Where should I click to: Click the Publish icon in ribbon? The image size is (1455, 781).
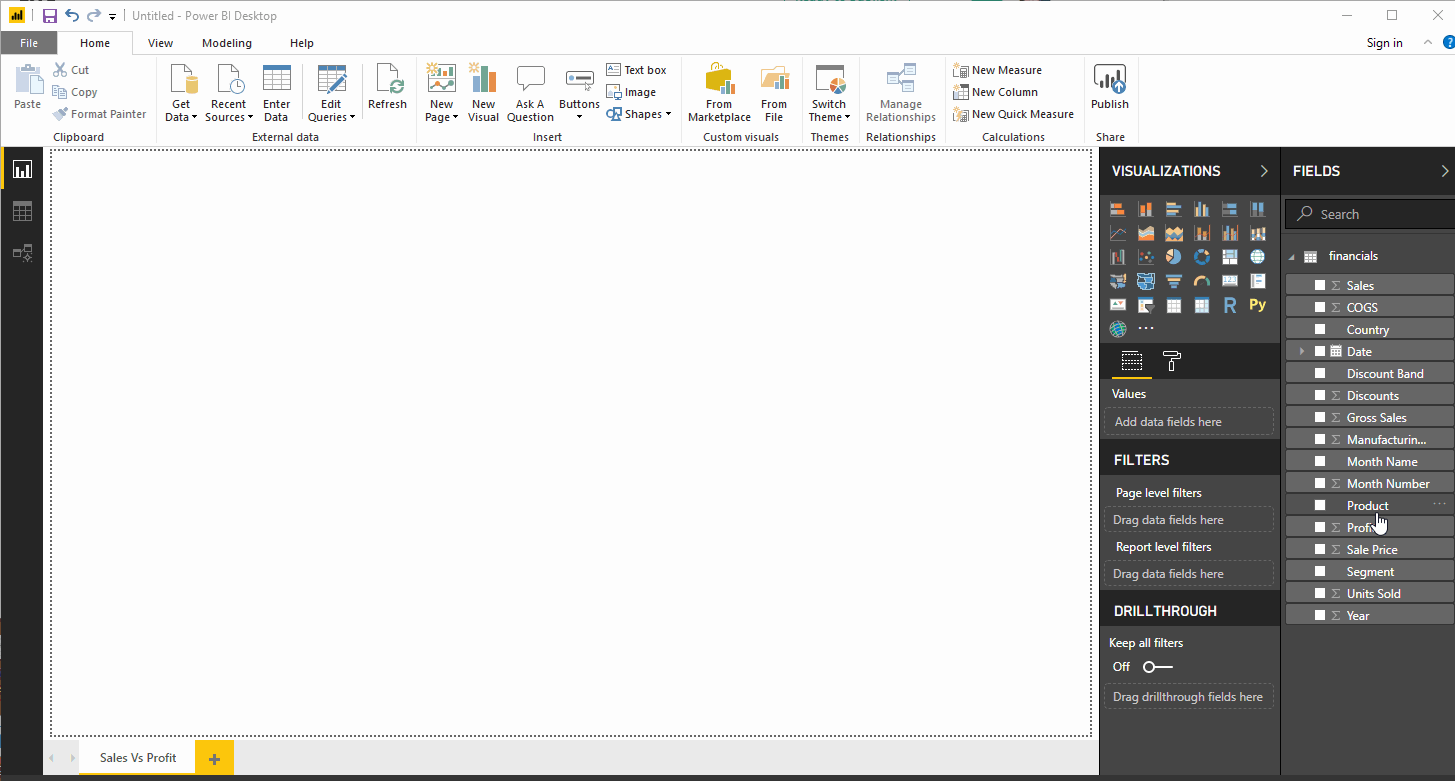tap(1110, 87)
